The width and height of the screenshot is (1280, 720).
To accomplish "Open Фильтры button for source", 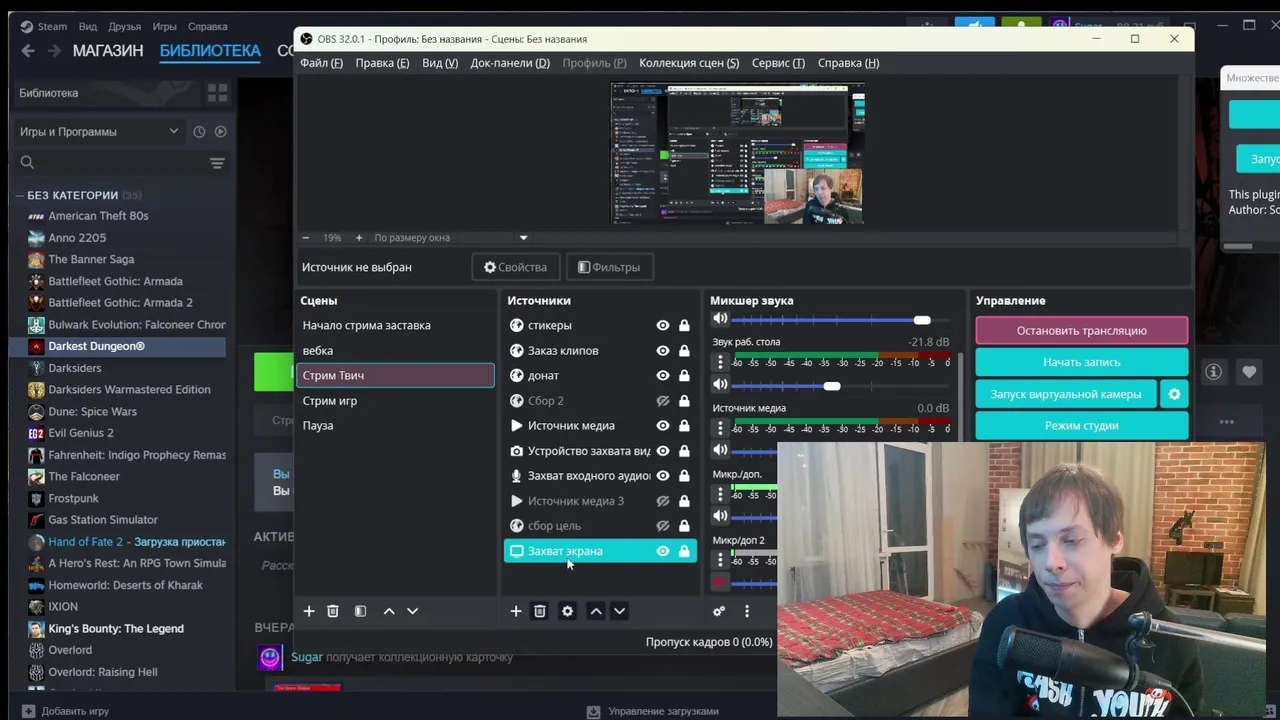I will (609, 267).
